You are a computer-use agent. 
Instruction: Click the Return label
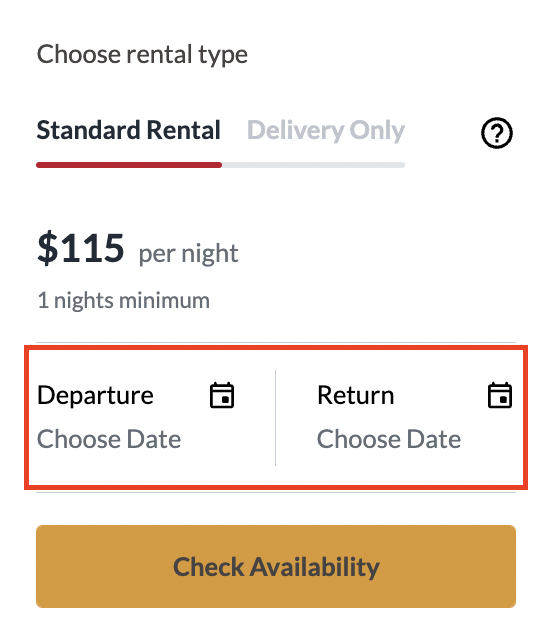click(x=356, y=395)
